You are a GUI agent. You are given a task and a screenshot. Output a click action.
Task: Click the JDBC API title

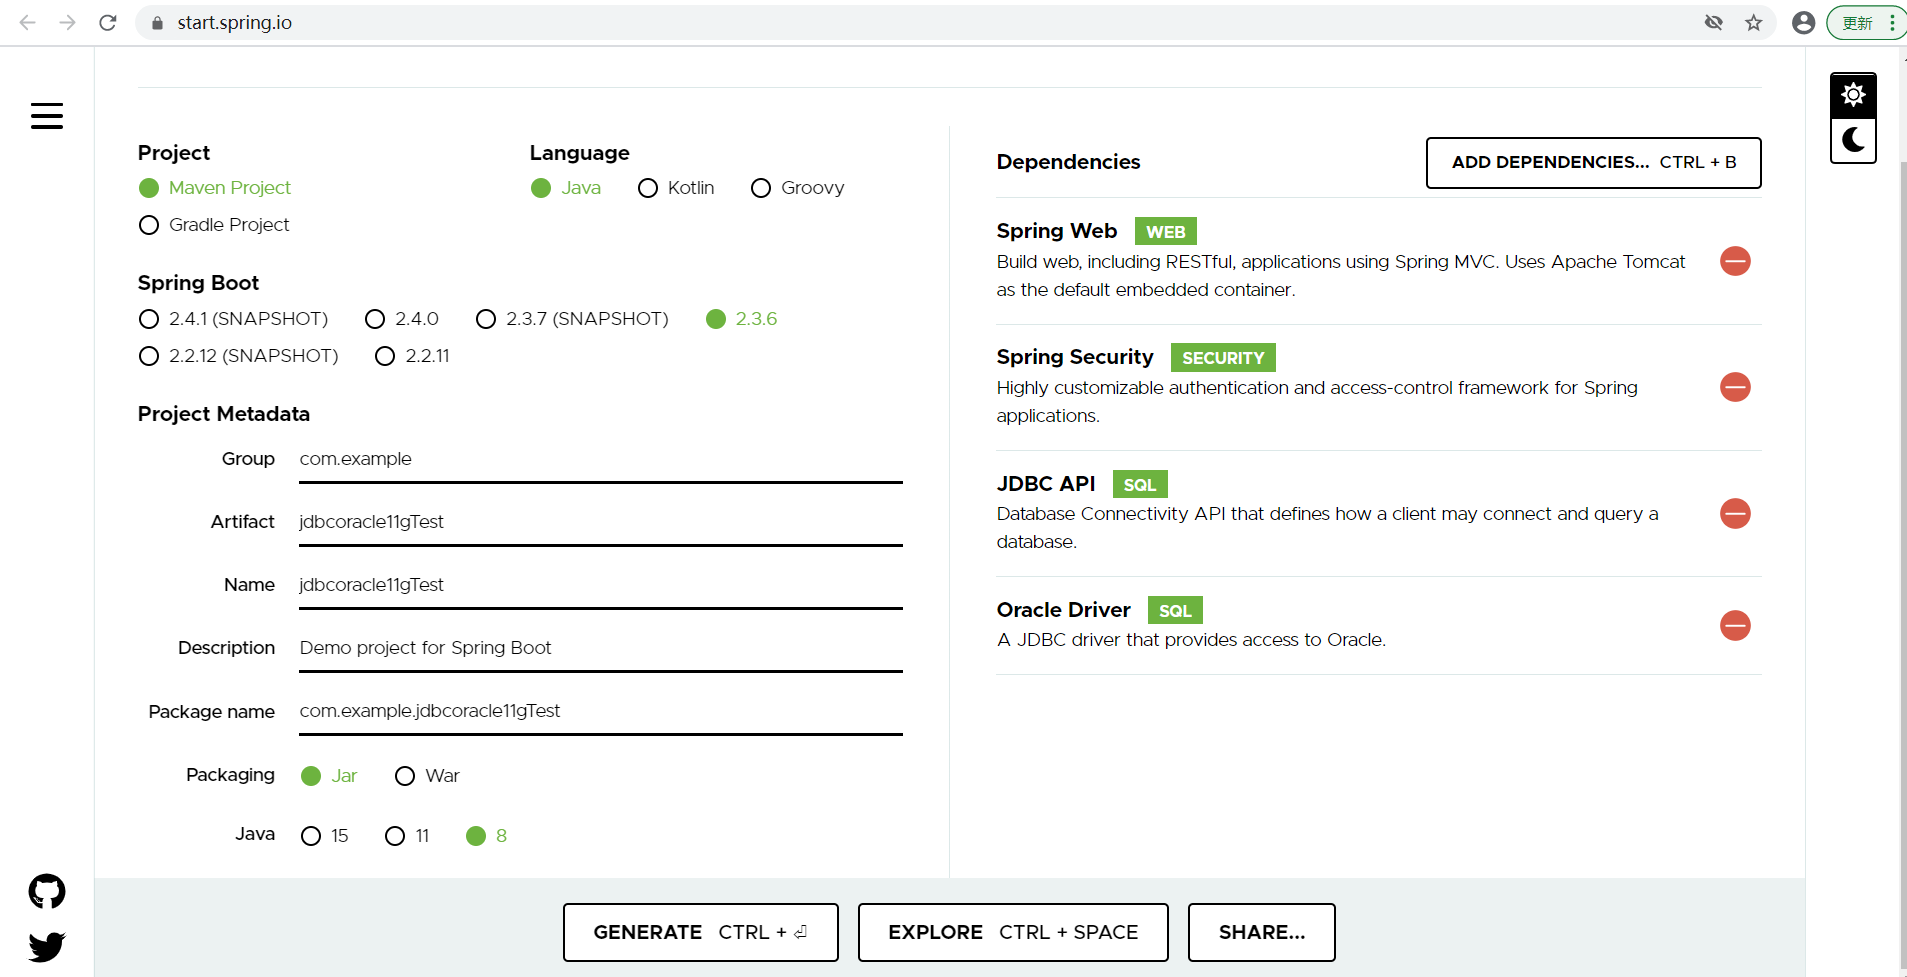[x=1046, y=483]
